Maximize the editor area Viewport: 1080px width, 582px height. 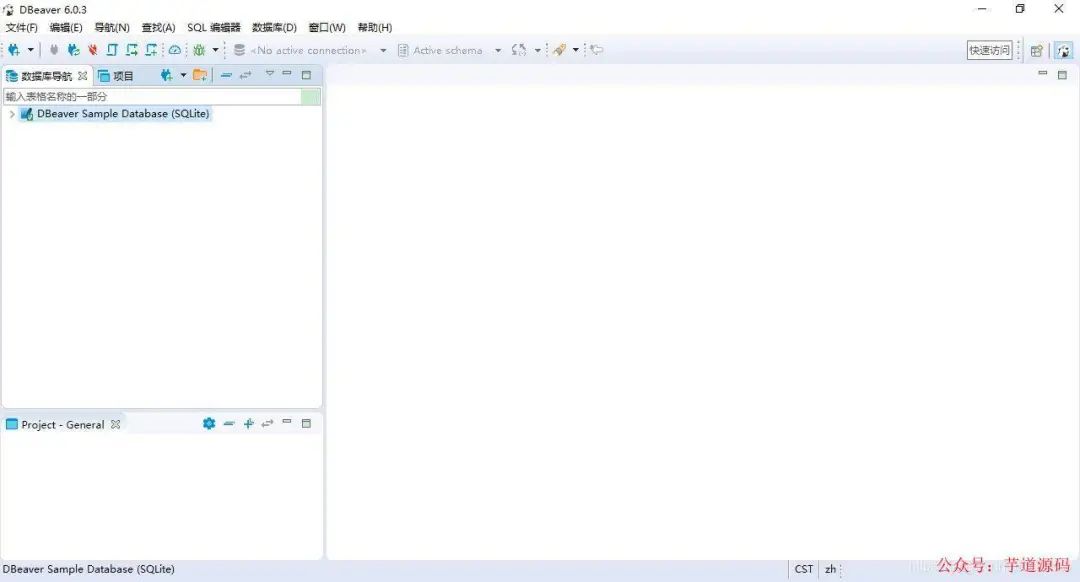pyautogui.click(x=1062, y=75)
